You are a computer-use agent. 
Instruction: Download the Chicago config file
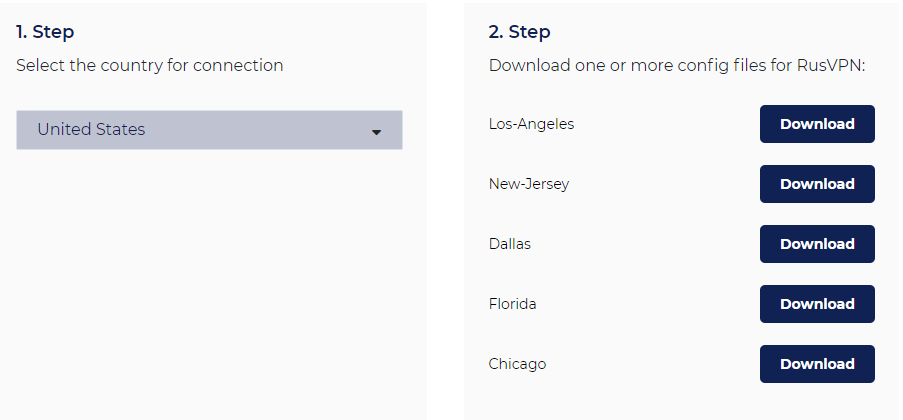pyautogui.click(x=817, y=364)
